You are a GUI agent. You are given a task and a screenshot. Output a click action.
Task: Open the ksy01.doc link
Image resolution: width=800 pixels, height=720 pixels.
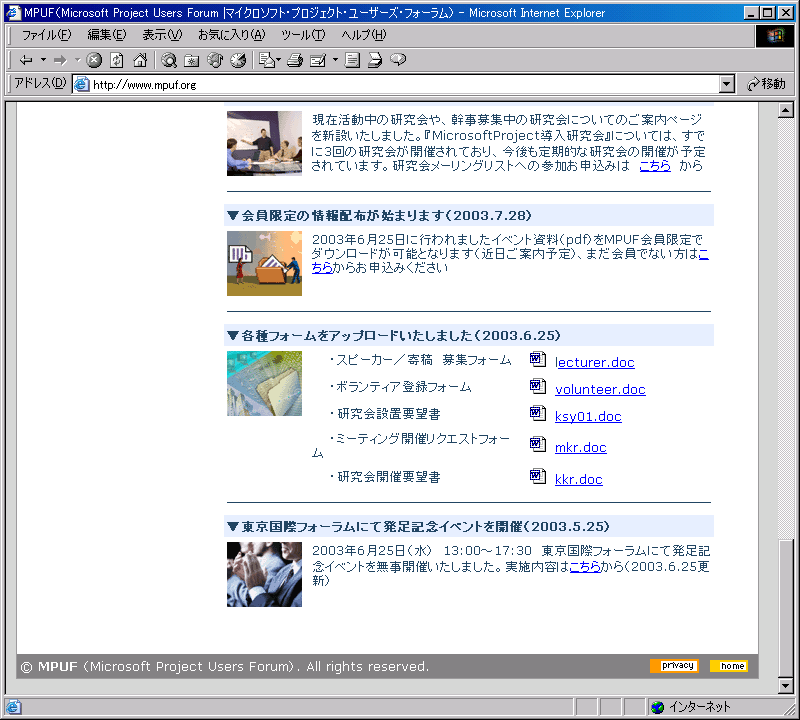click(588, 416)
